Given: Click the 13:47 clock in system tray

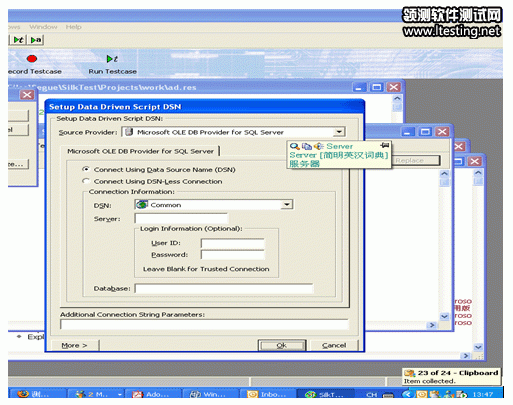Looking at the screenshot, I should 483,395.
